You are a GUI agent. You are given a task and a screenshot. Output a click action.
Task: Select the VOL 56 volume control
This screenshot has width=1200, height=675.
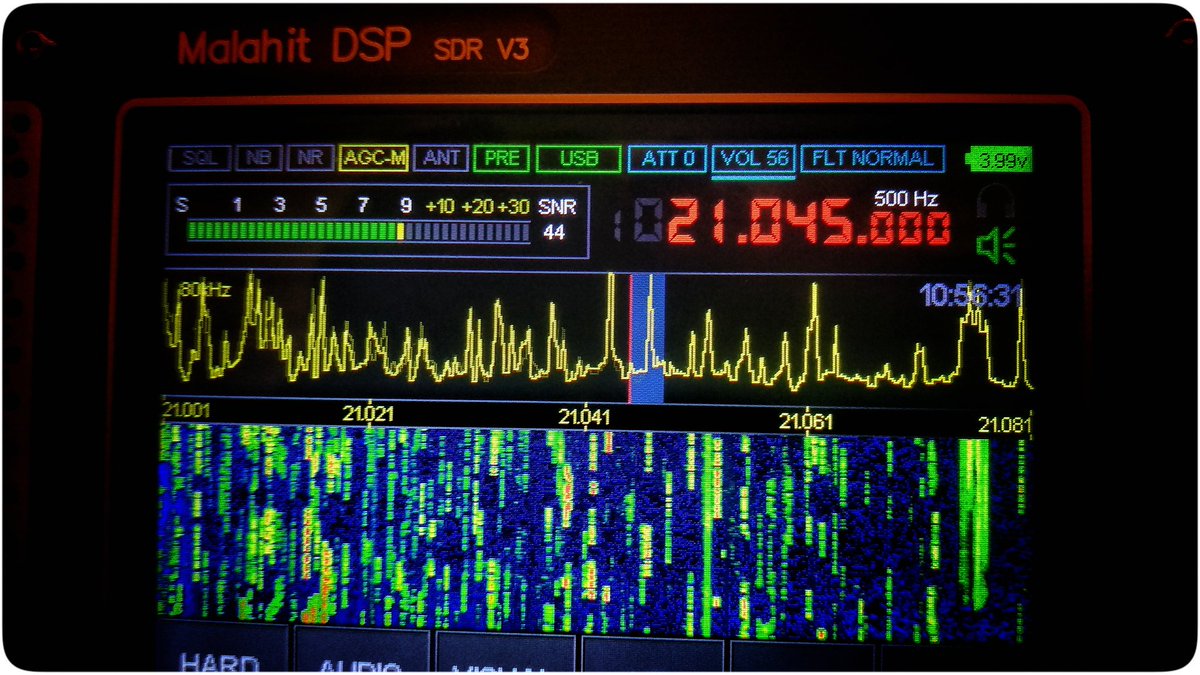coord(753,158)
